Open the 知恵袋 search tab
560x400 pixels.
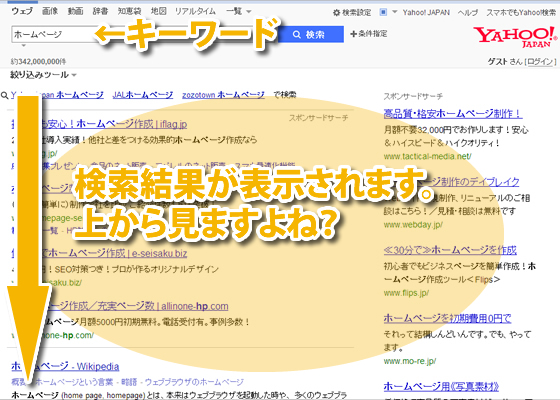[x=130, y=11]
